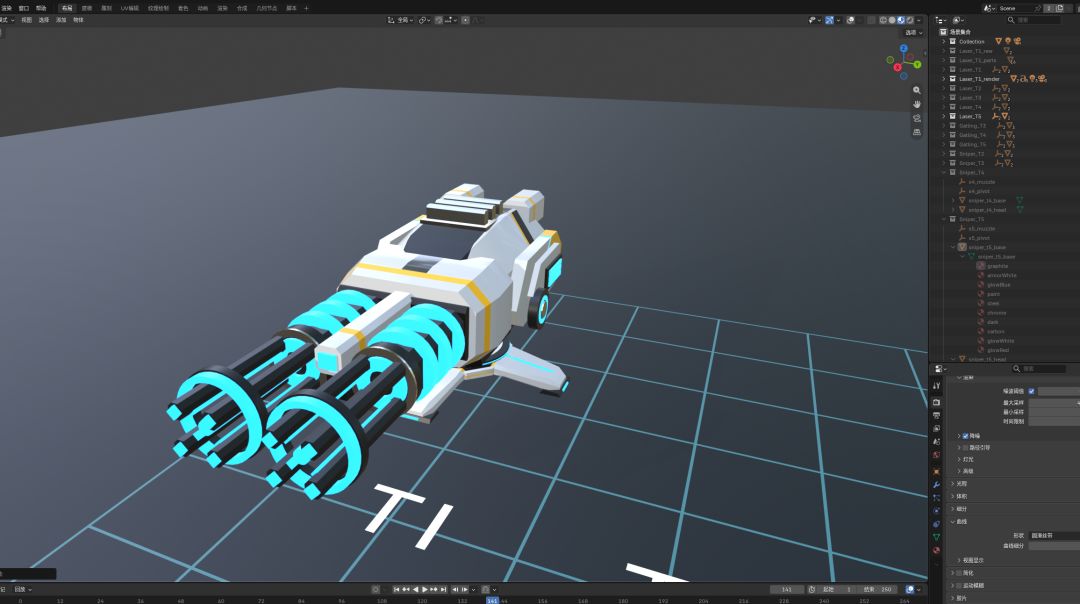Jump to the last frame in the timeline
Viewport: 1080px width, 604px height.
[x=444, y=590]
